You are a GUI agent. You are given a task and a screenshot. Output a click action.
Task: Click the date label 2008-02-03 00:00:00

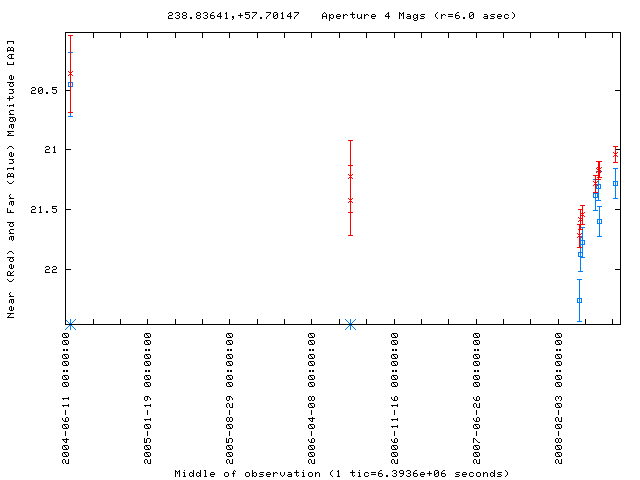click(x=559, y=398)
